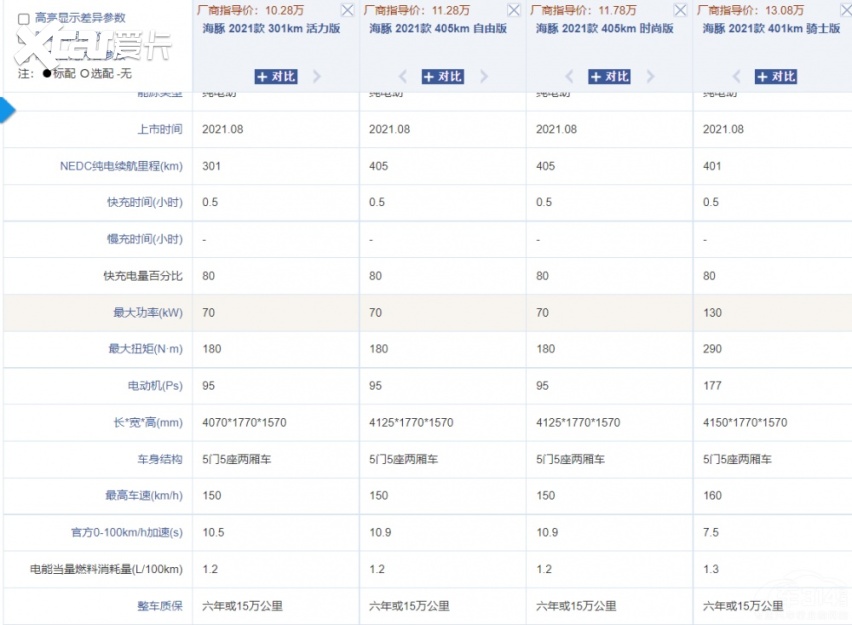This screenshot has width=852, height=625.
Task: Close the 401km 骑士版 column
Action: (x=845, y=10)
